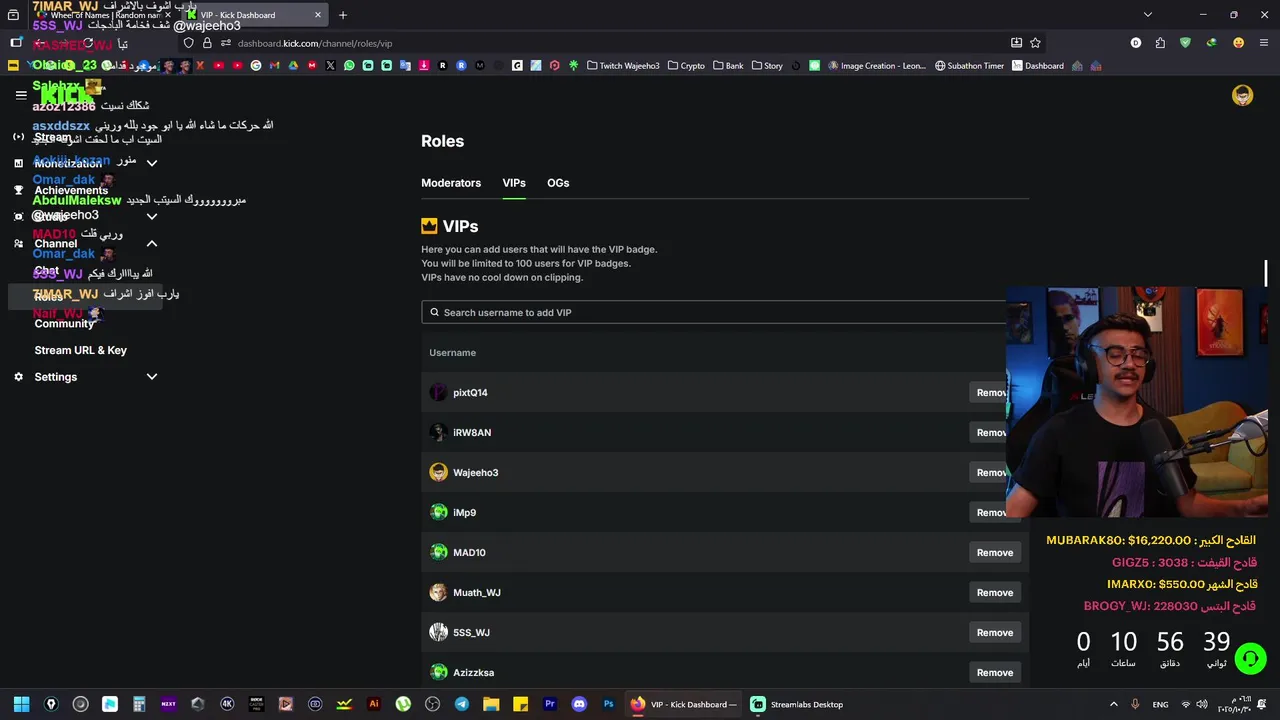Open Stream URL & Key page
1280x720 pixels.
[x=81, y=350]
